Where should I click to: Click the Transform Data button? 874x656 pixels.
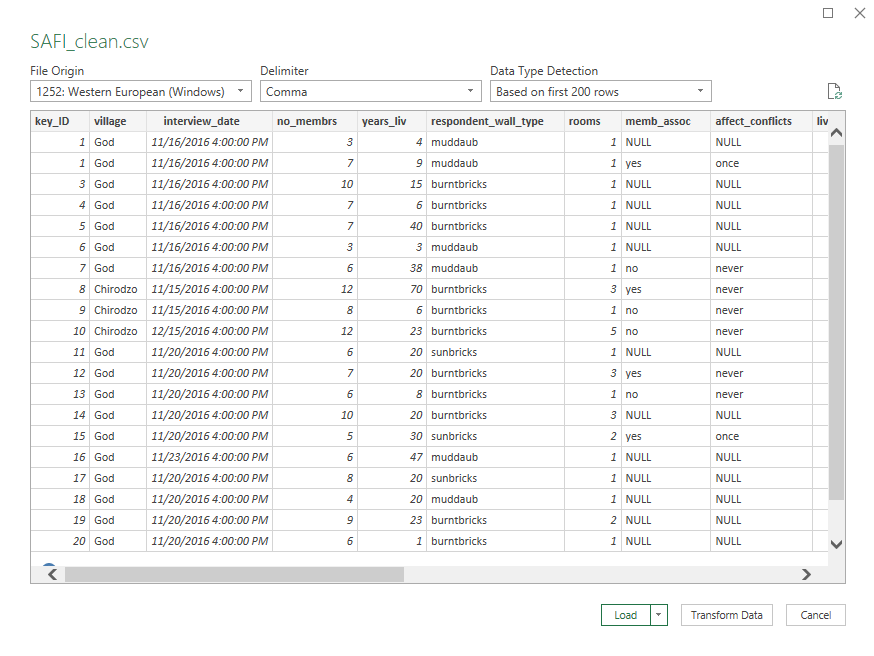click(x=726, y=615)
